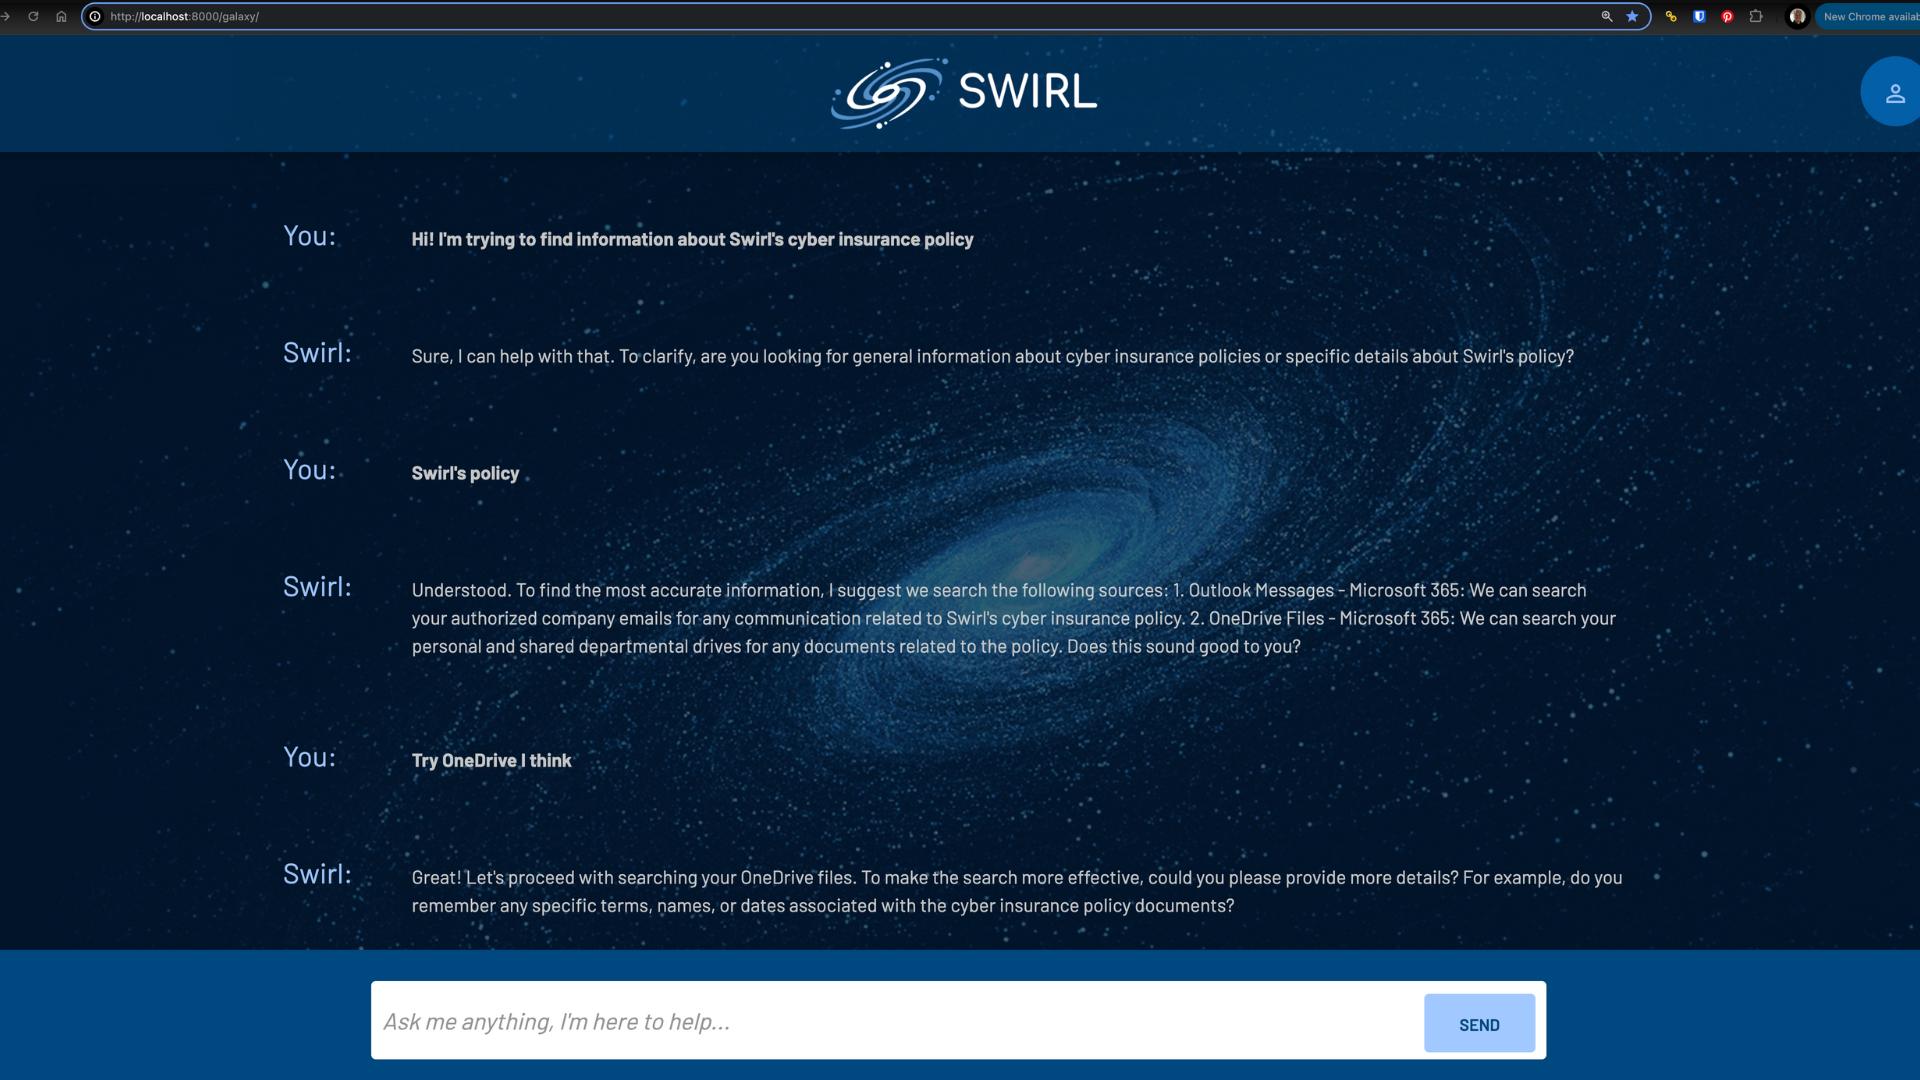Screen dimensions: 1920x1080
Task: Click 'Swirl:' label beside 'Understood' reply
Action: point(317,587)
